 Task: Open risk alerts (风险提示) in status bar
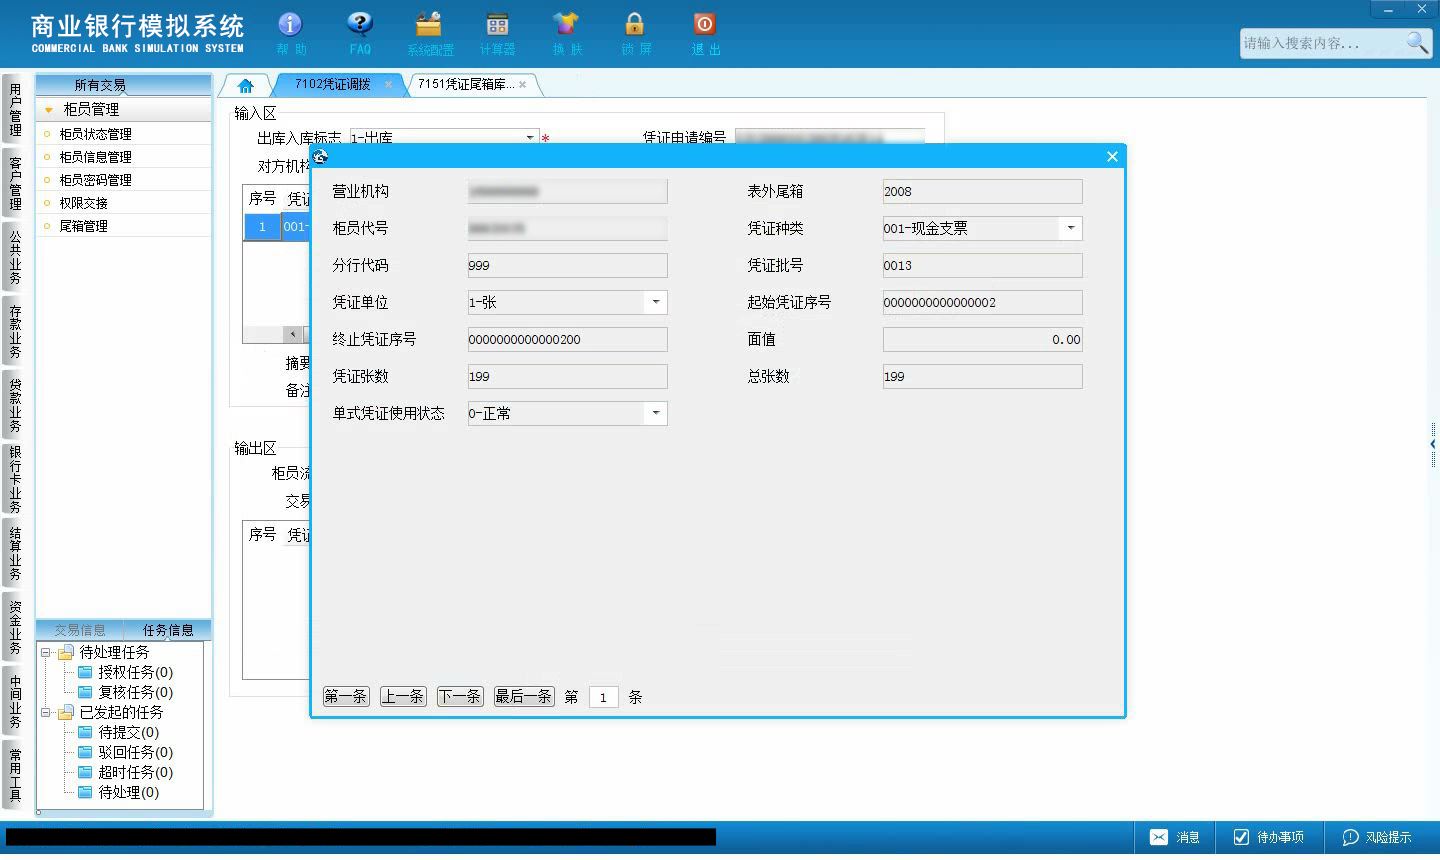tap(1378, 837)
